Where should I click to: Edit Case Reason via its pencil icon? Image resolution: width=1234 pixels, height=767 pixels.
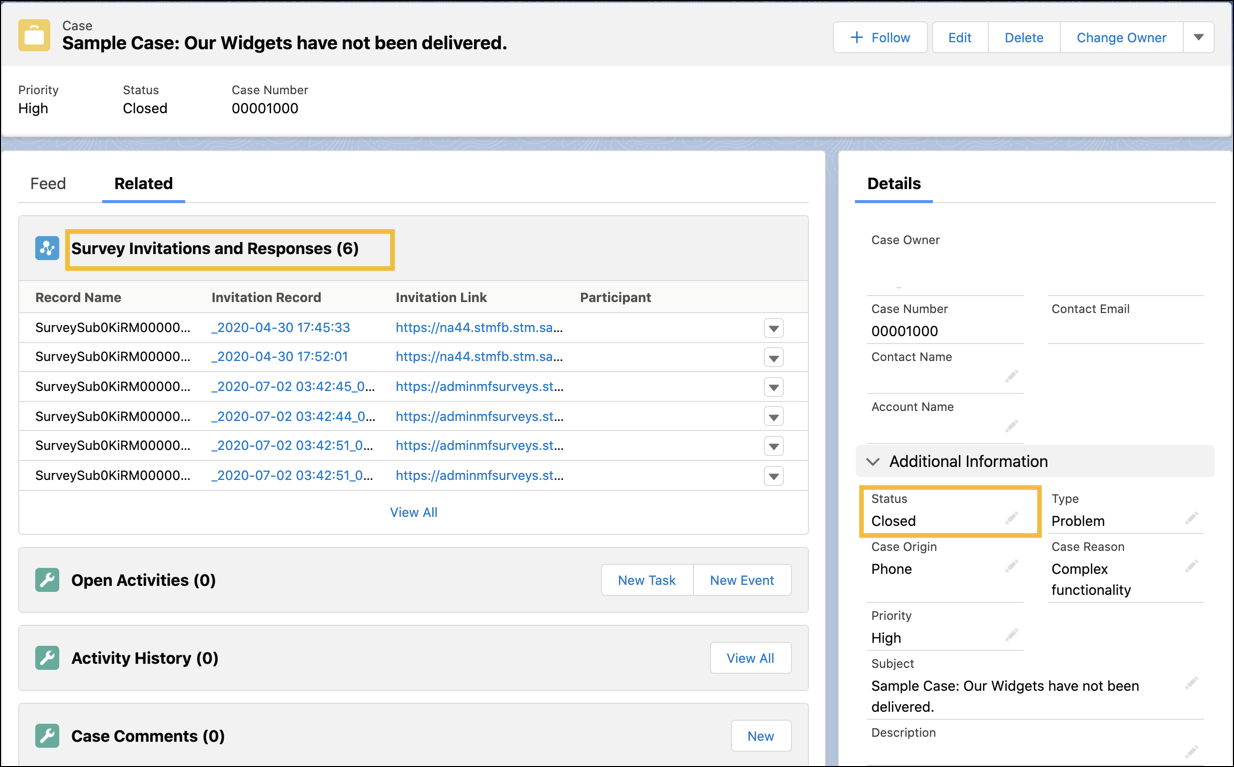coord(1192,566)
